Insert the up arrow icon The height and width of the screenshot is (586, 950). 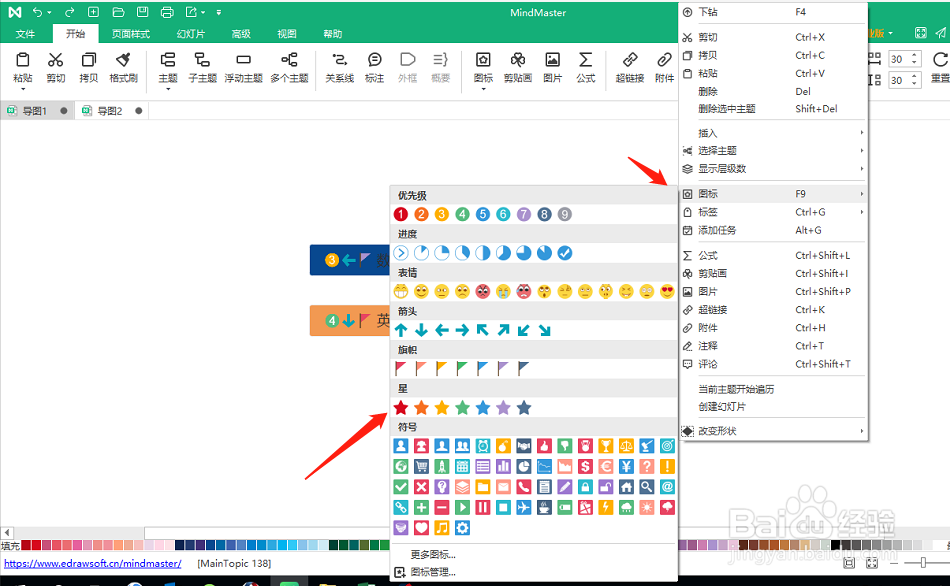pos(400,330)
